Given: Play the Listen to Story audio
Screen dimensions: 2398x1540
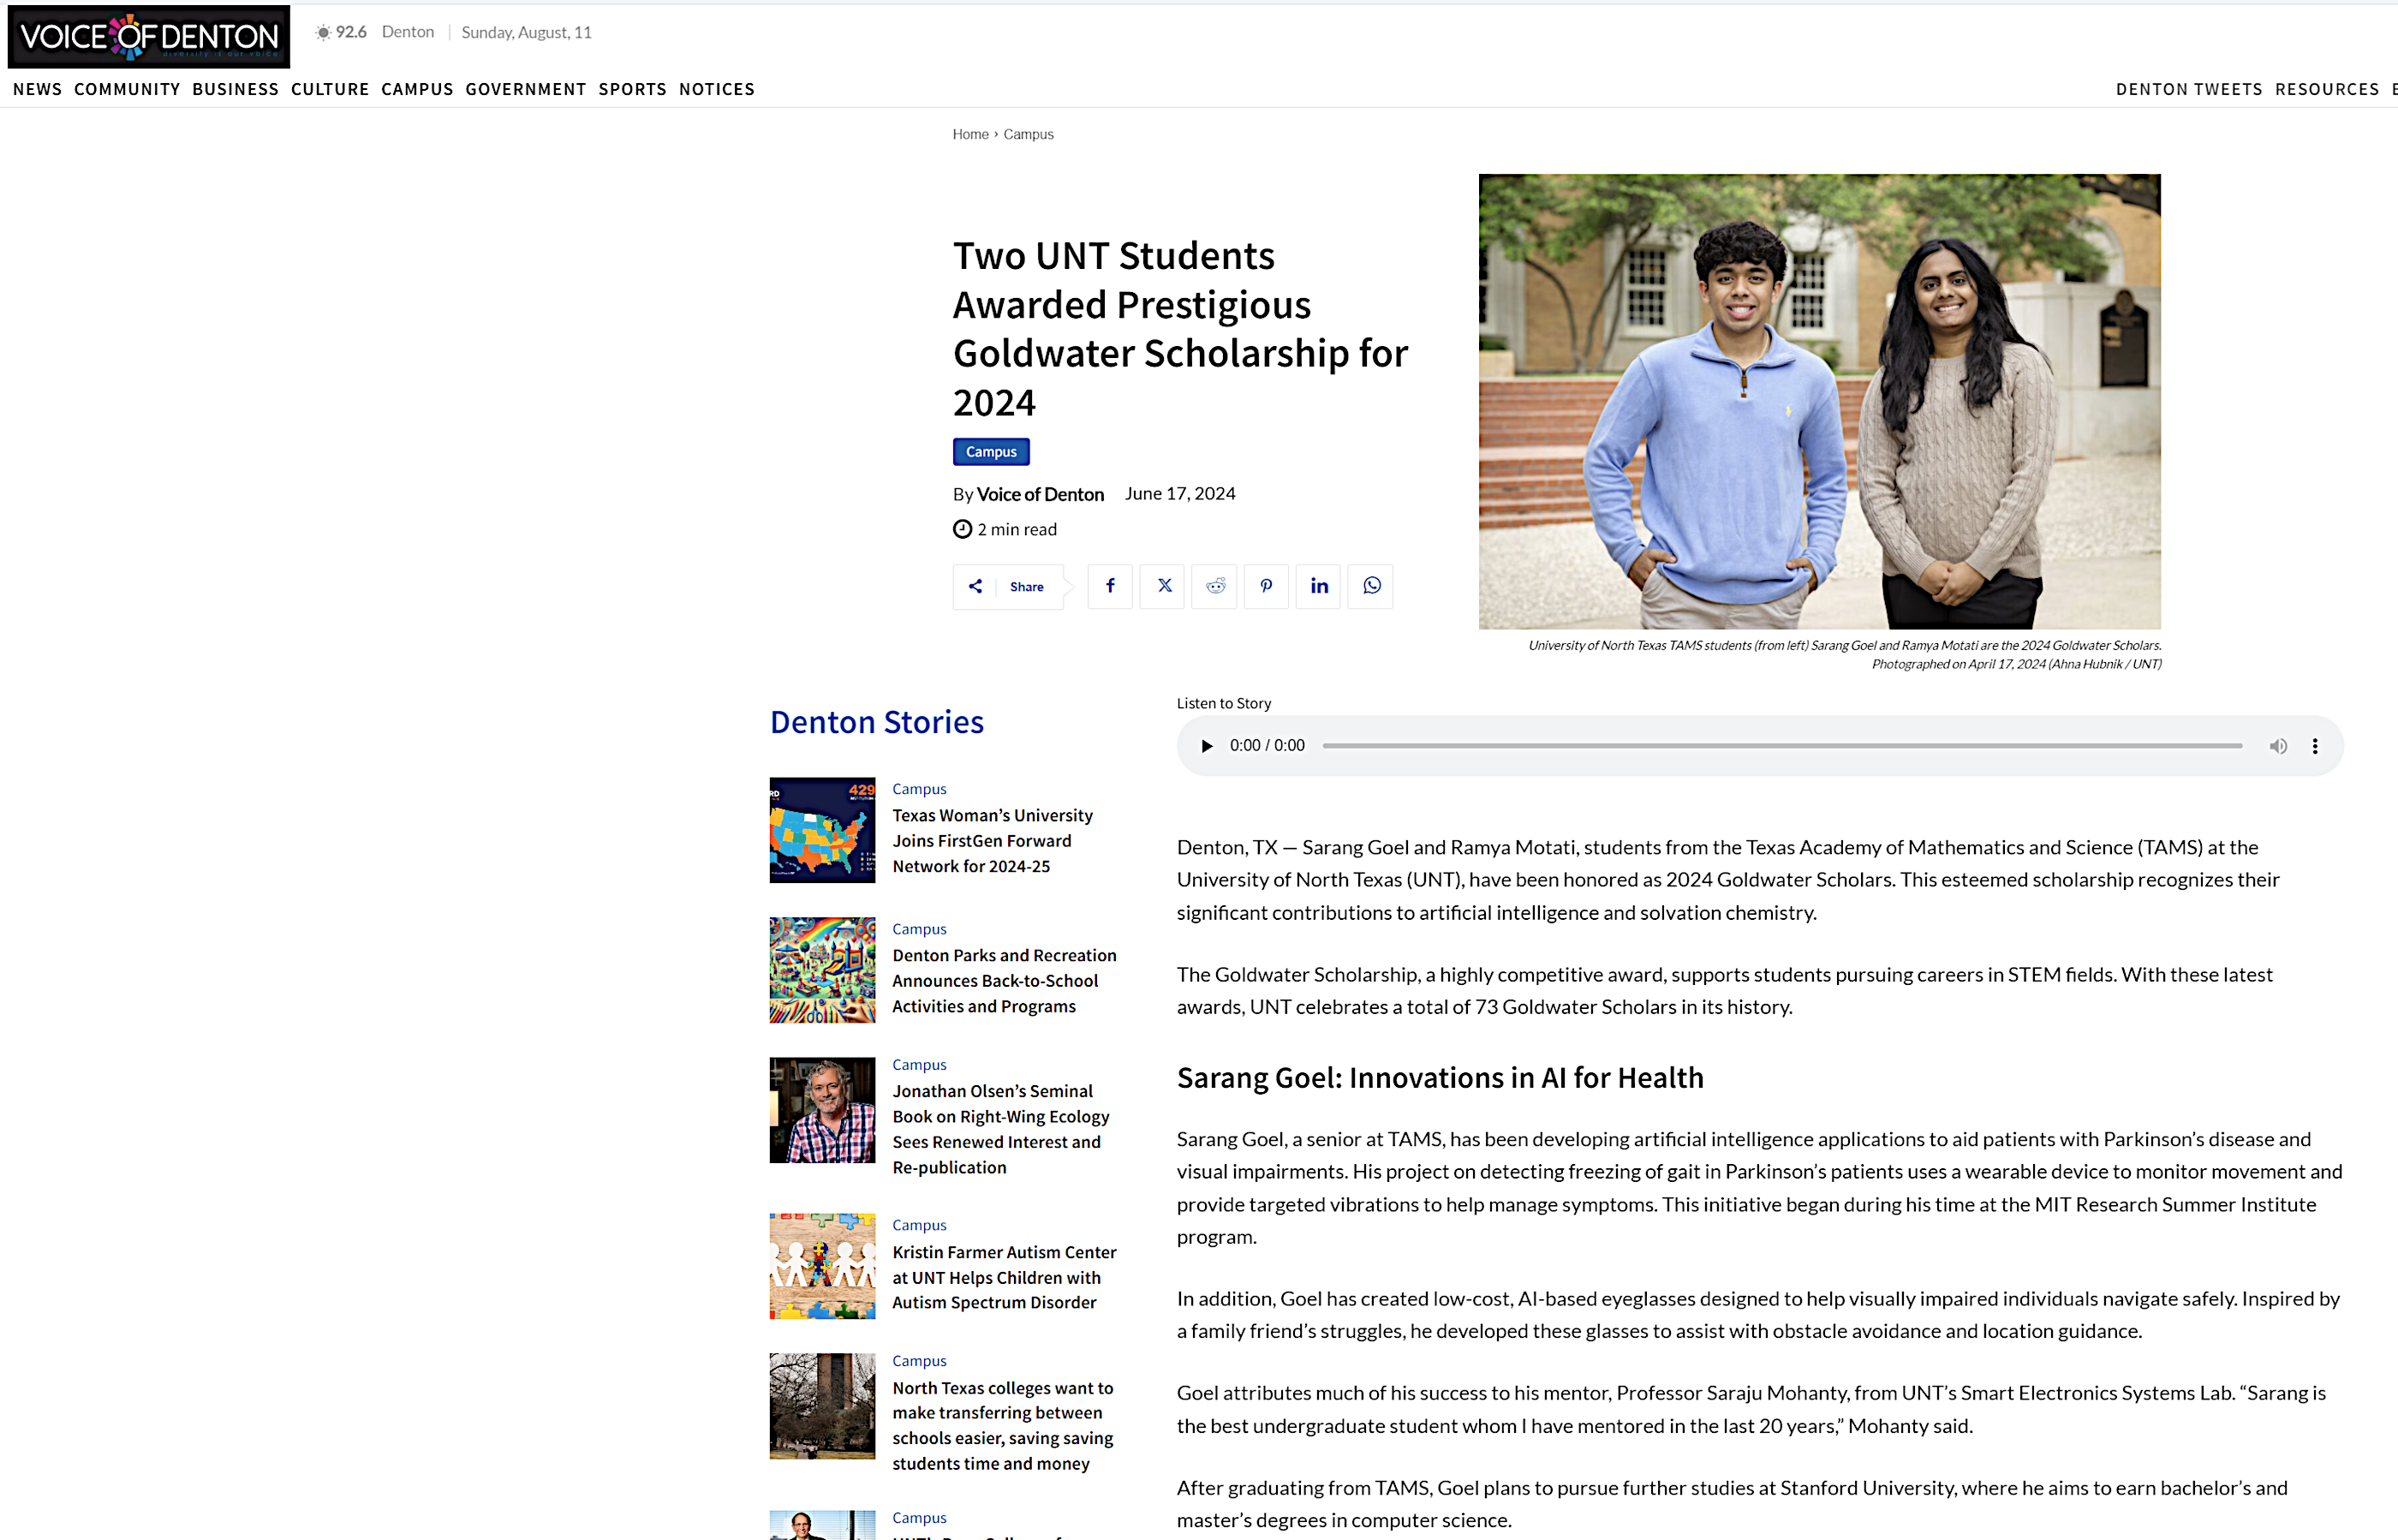Looking at the screenshot, I should coord(1206,746).
